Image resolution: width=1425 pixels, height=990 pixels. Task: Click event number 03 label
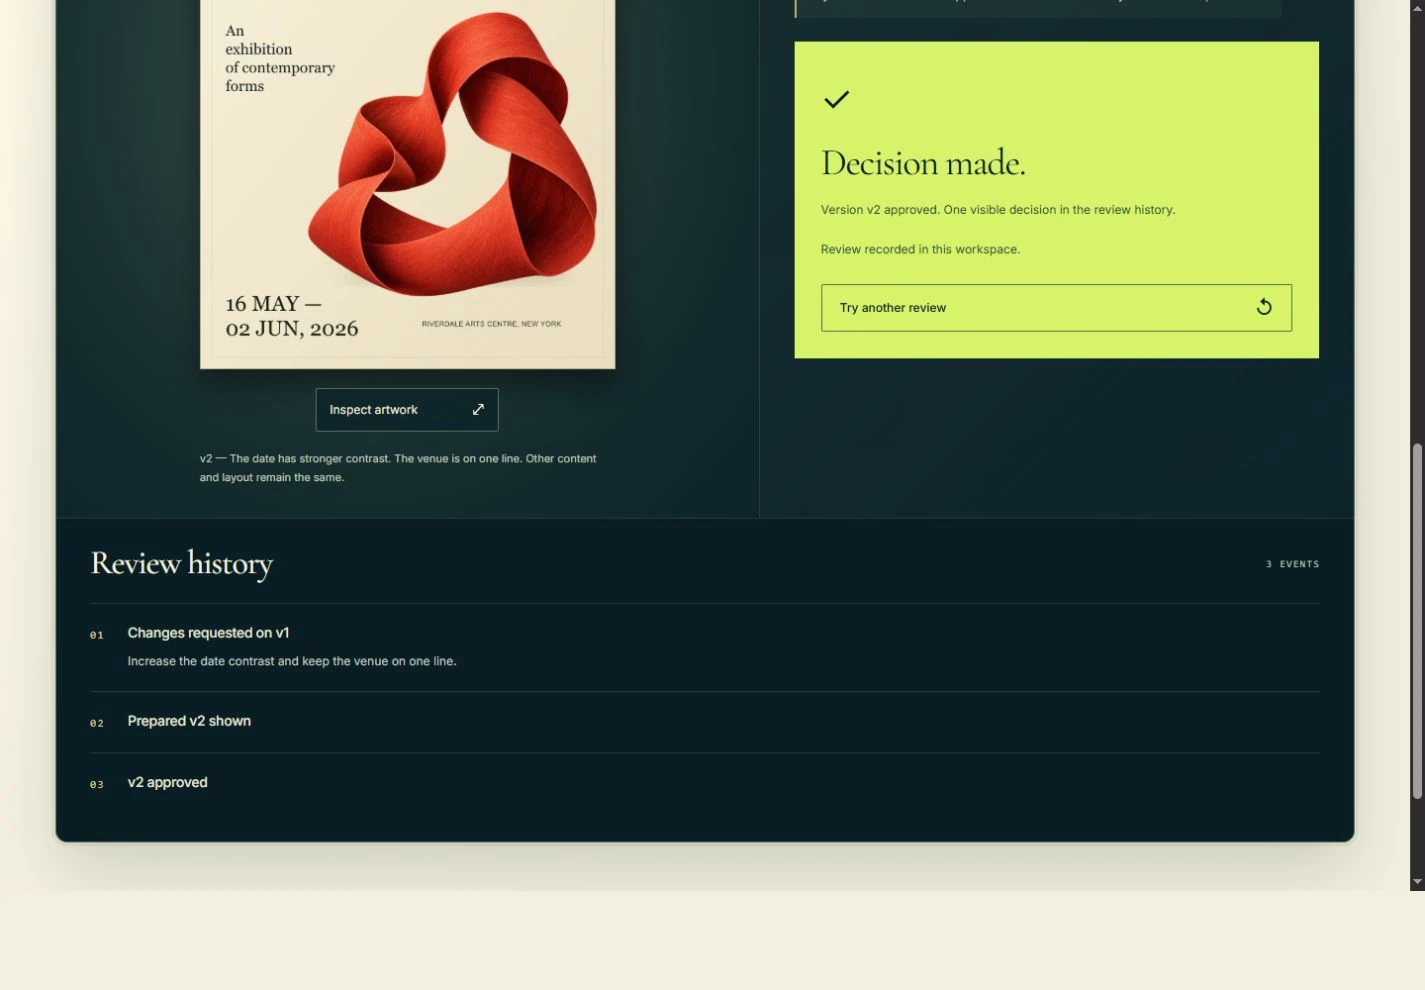pos(97,785)
